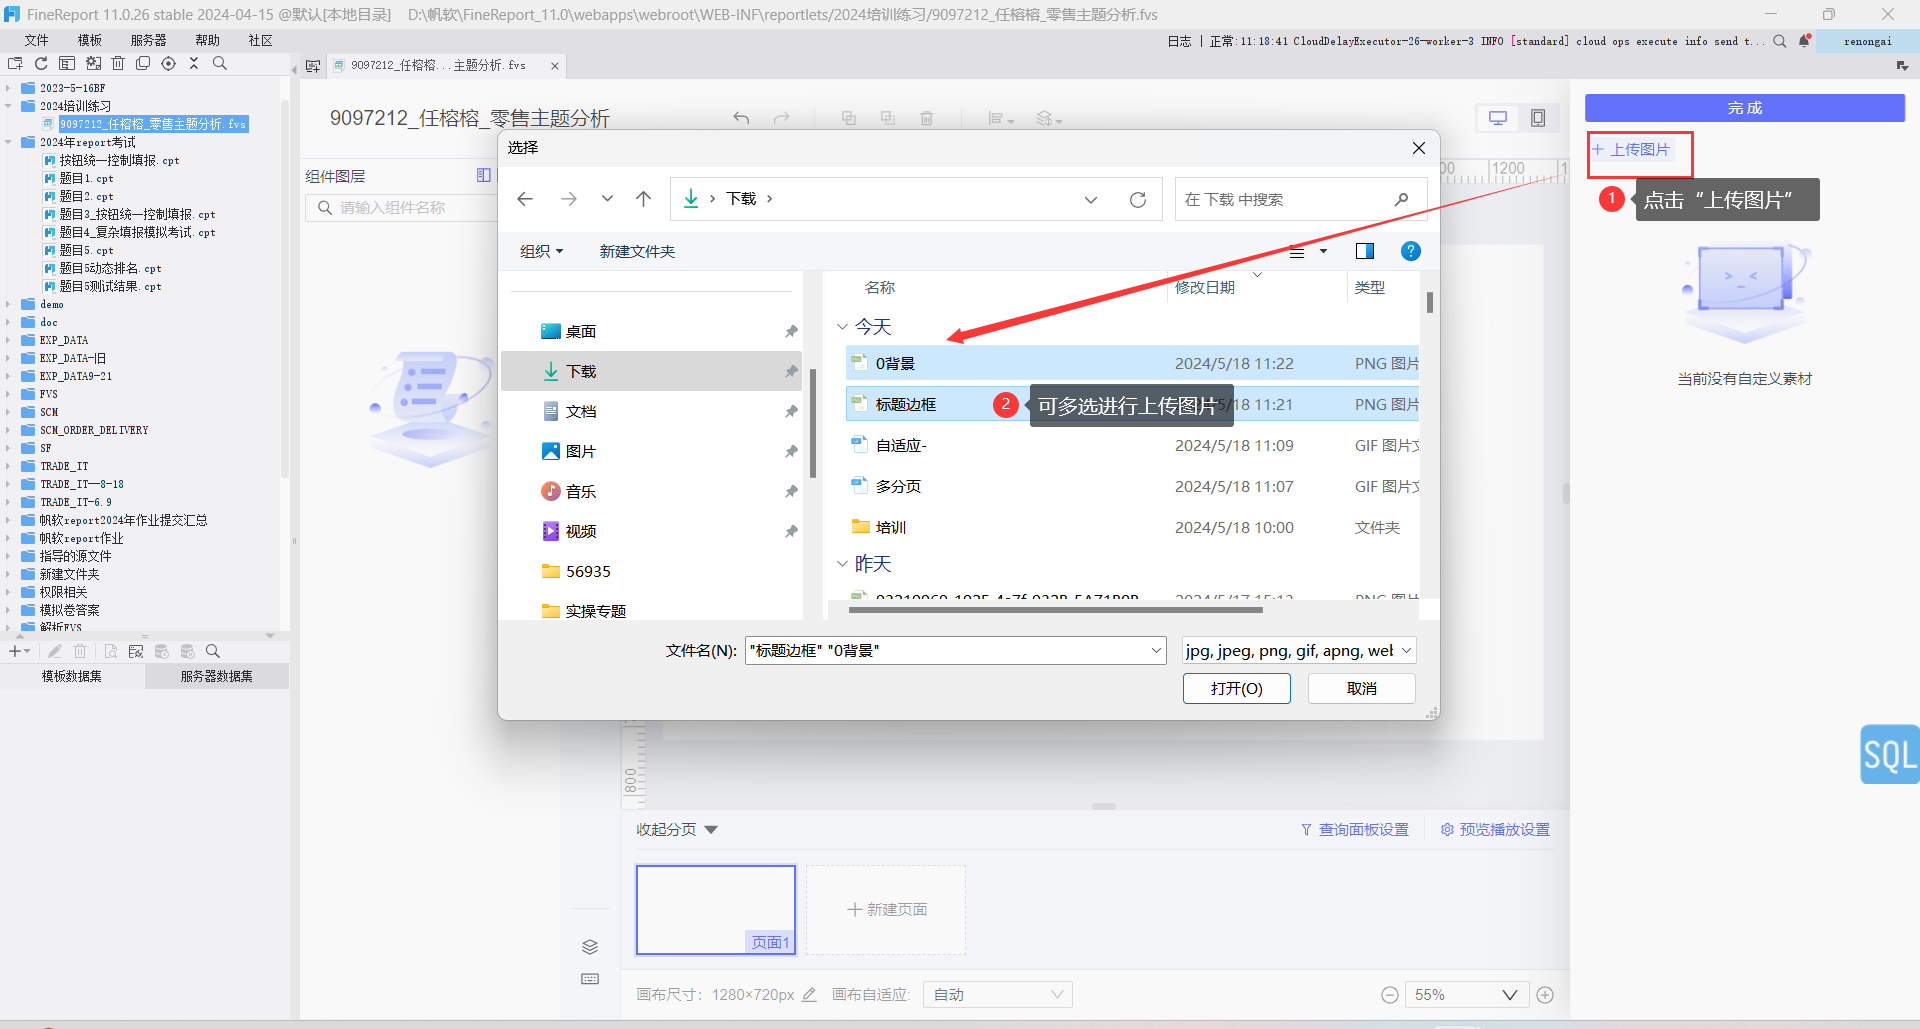1920x1029 pixels.
Task: Click 上传图片 link
Action: click(1632, 150)
